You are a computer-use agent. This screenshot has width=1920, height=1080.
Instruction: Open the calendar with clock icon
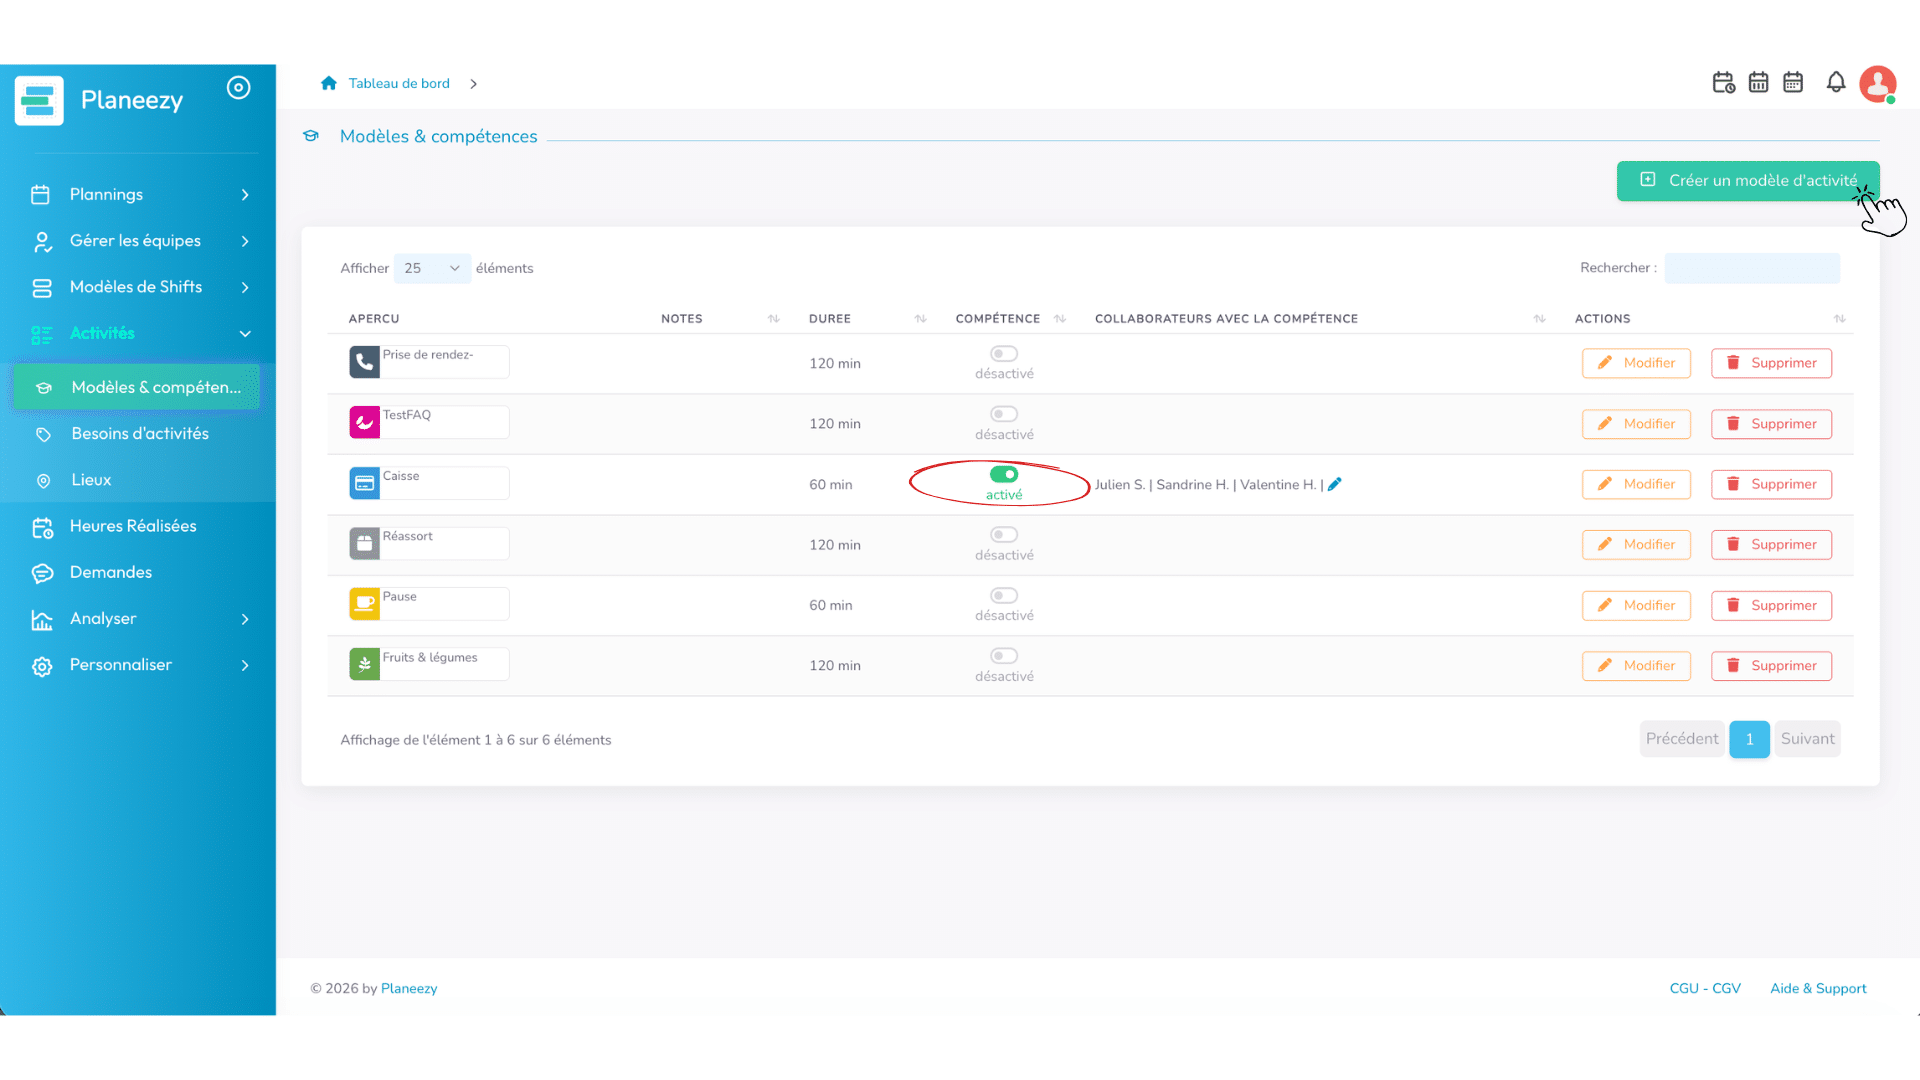tap(1723, 83)
